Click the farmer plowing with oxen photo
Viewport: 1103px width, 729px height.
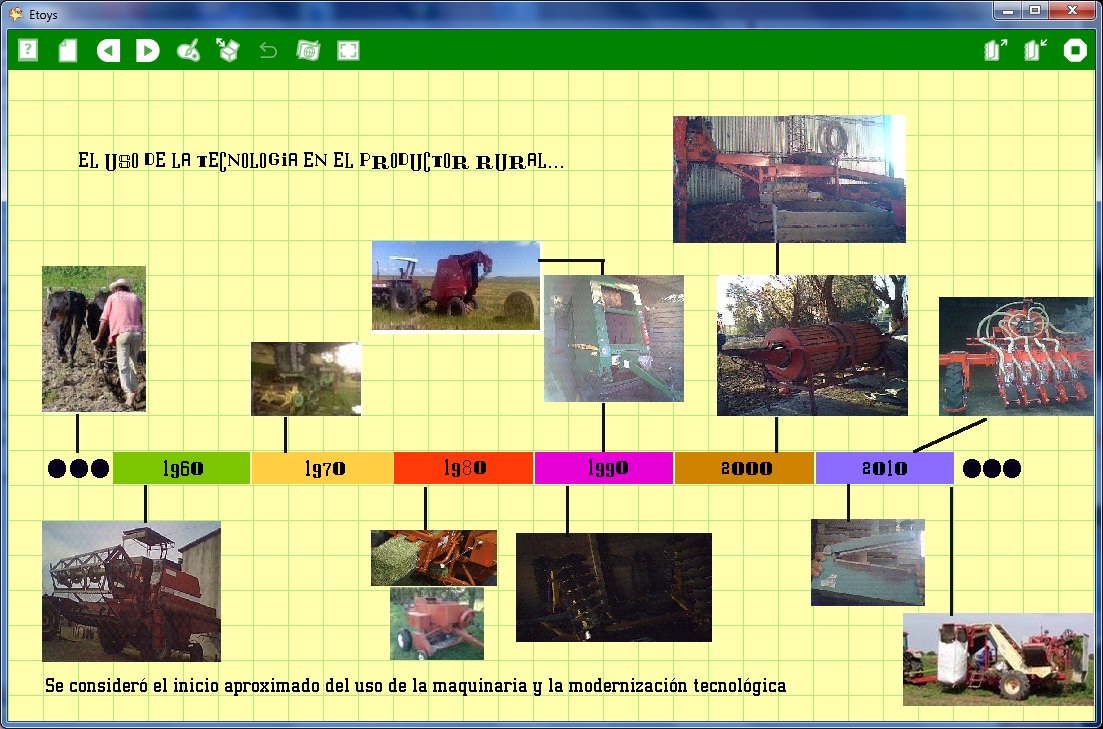(94, 338)
